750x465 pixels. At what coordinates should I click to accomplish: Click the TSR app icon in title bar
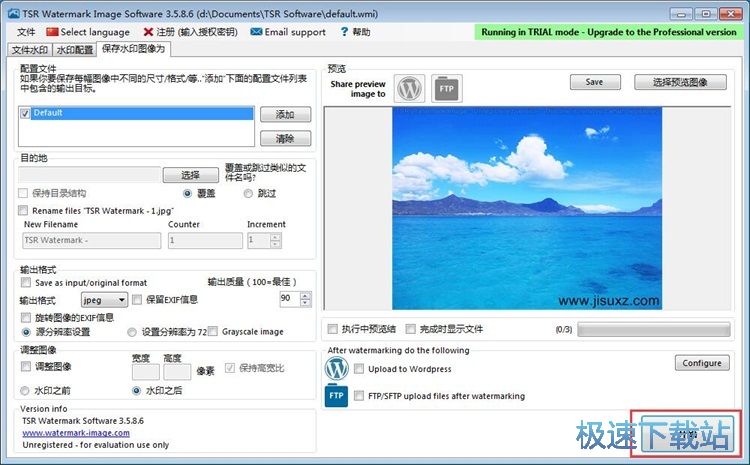coord(14,13)
